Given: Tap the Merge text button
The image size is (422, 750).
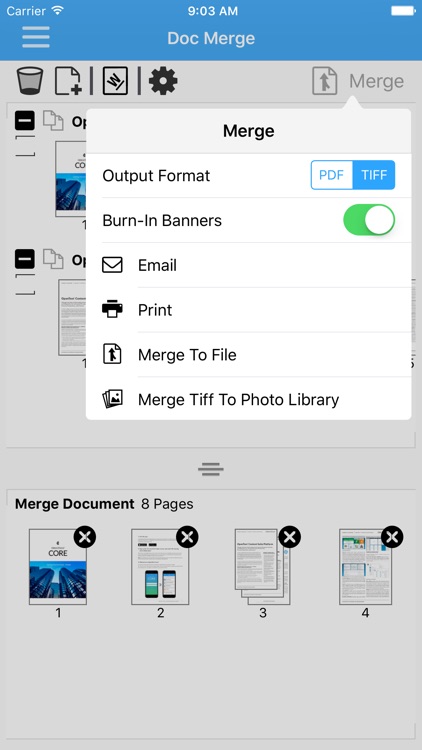Looking at the screenshot, I should tap(377, 81).
